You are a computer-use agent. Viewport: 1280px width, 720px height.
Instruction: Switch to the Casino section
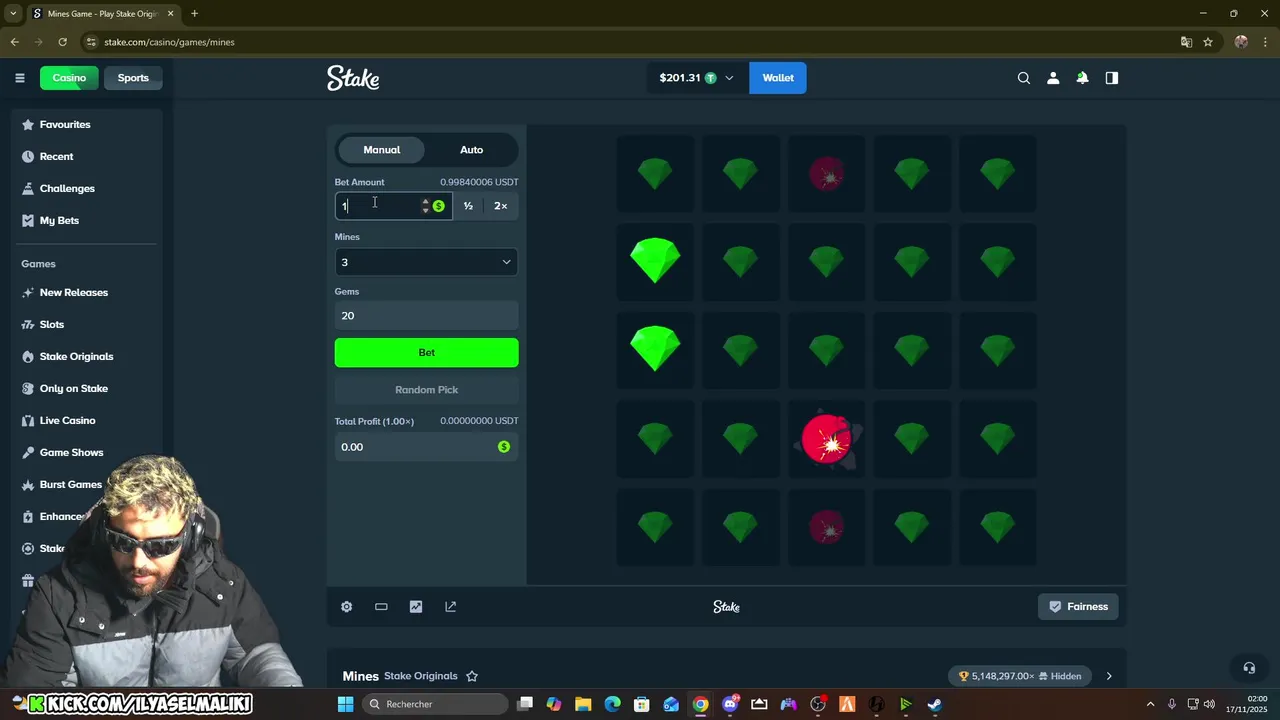tap(69, 78)
